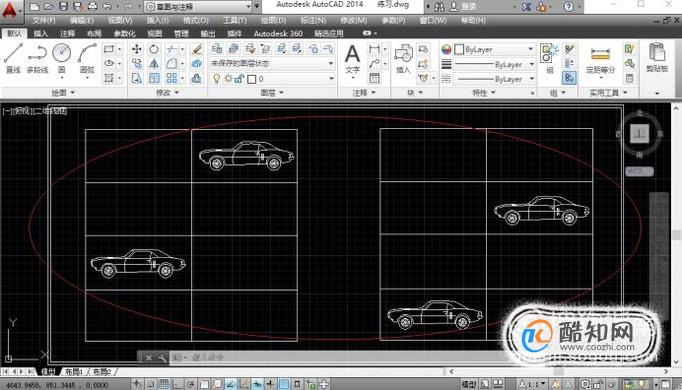Activate the Fillet tool in Modify panel

(172, 64)
